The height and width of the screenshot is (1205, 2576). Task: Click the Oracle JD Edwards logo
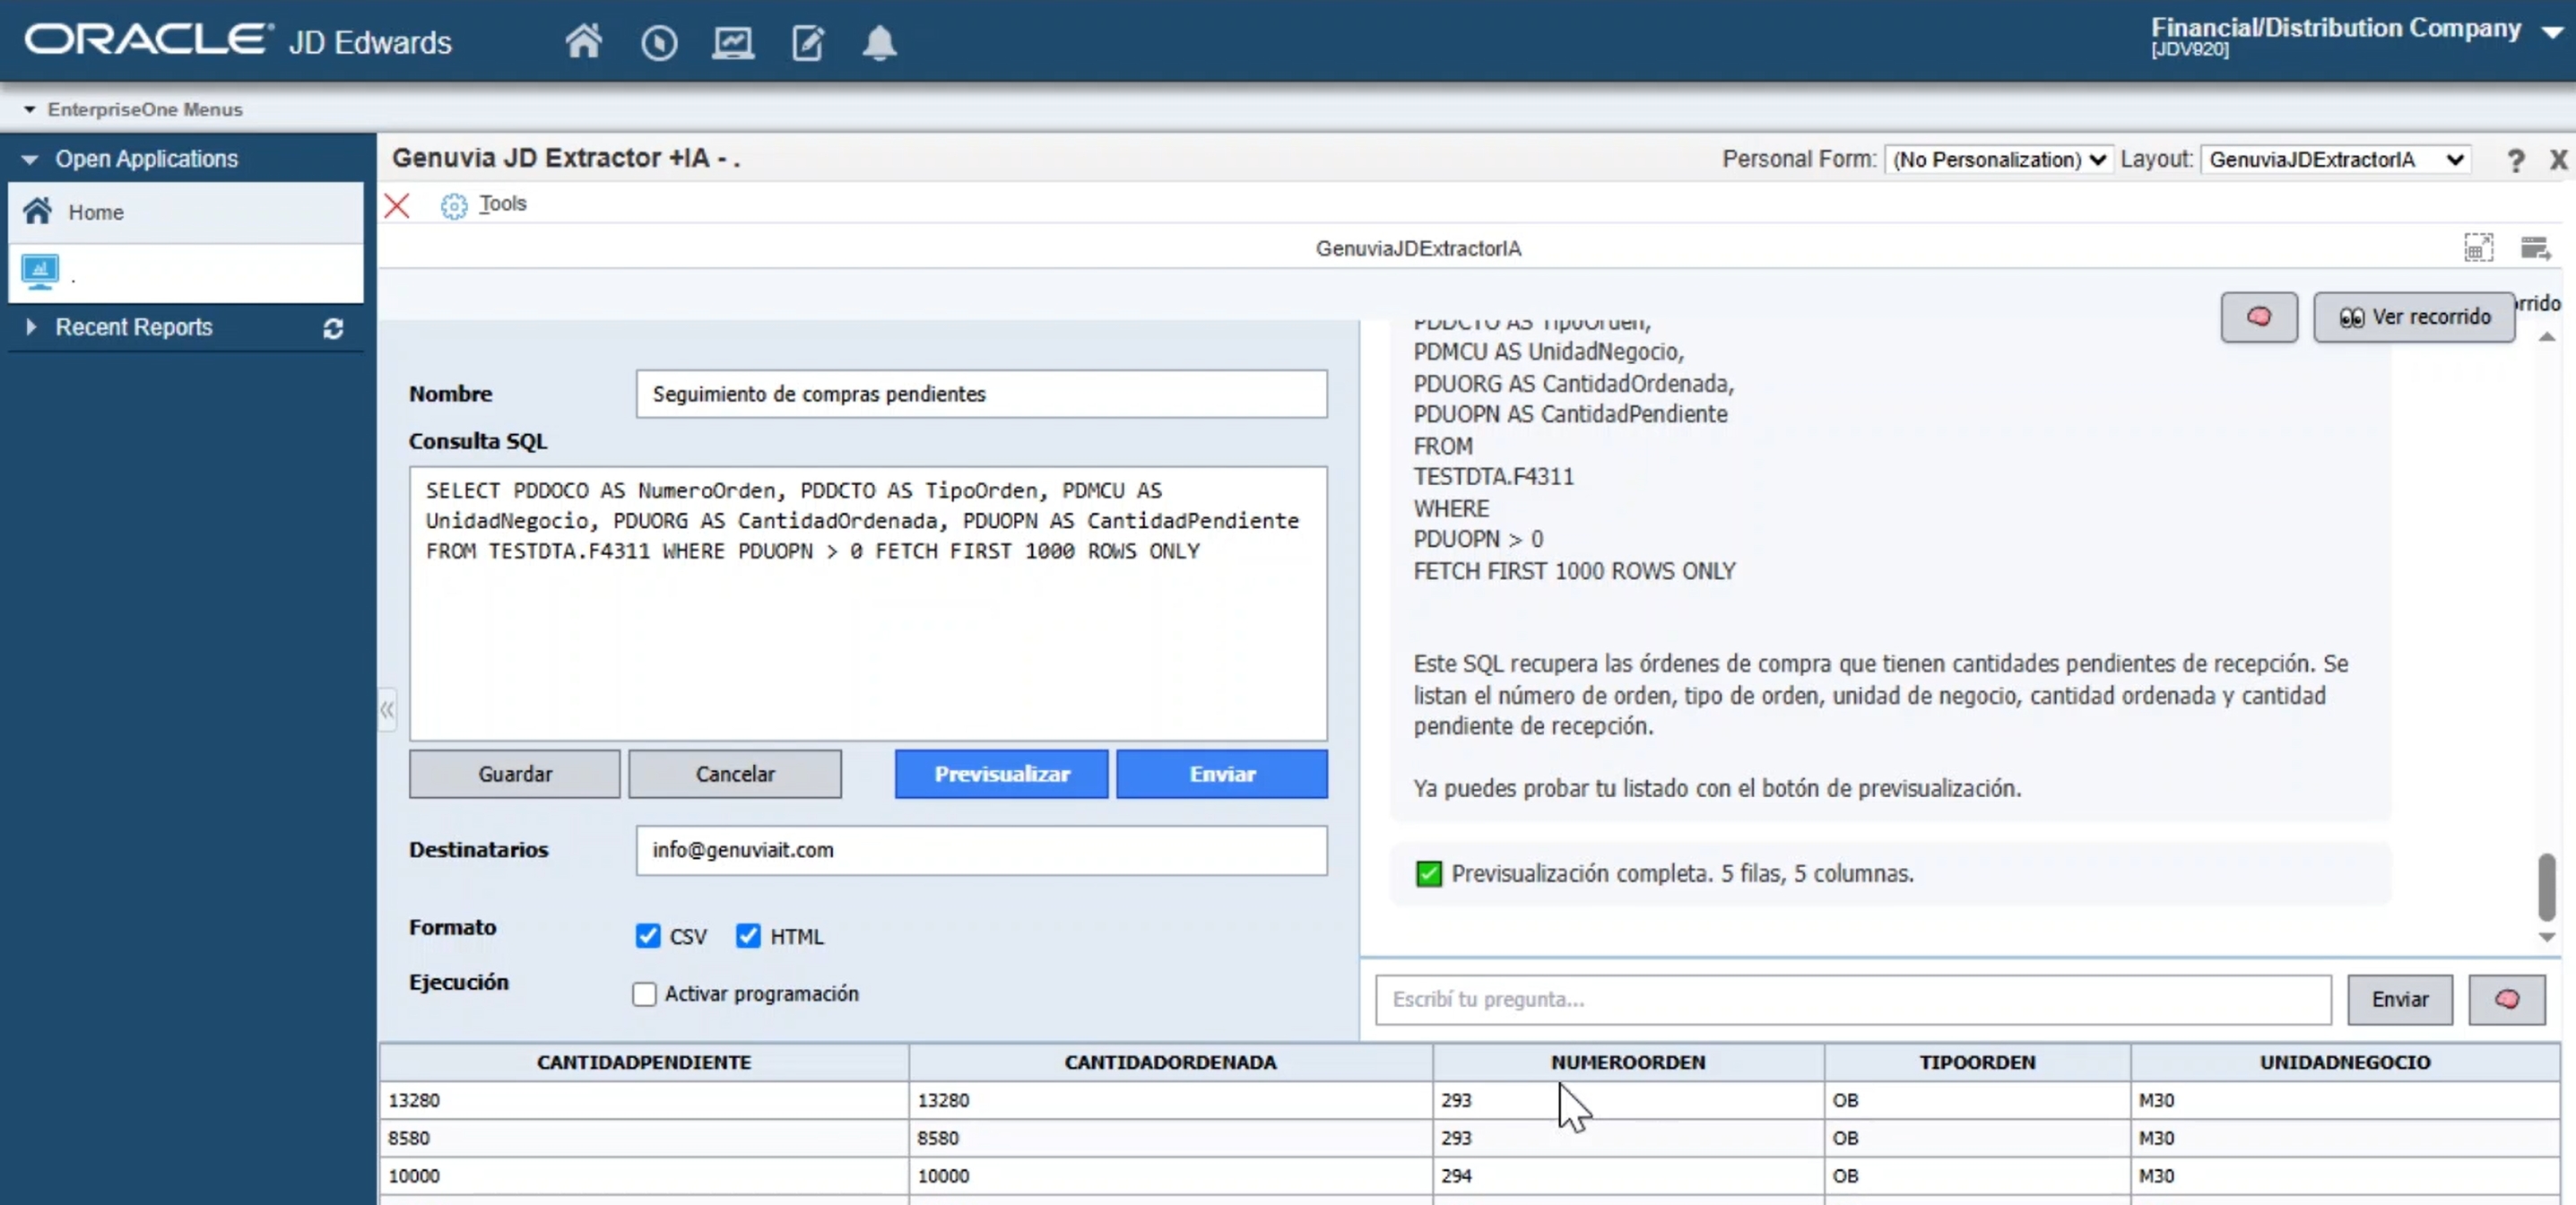pos(238,41)
